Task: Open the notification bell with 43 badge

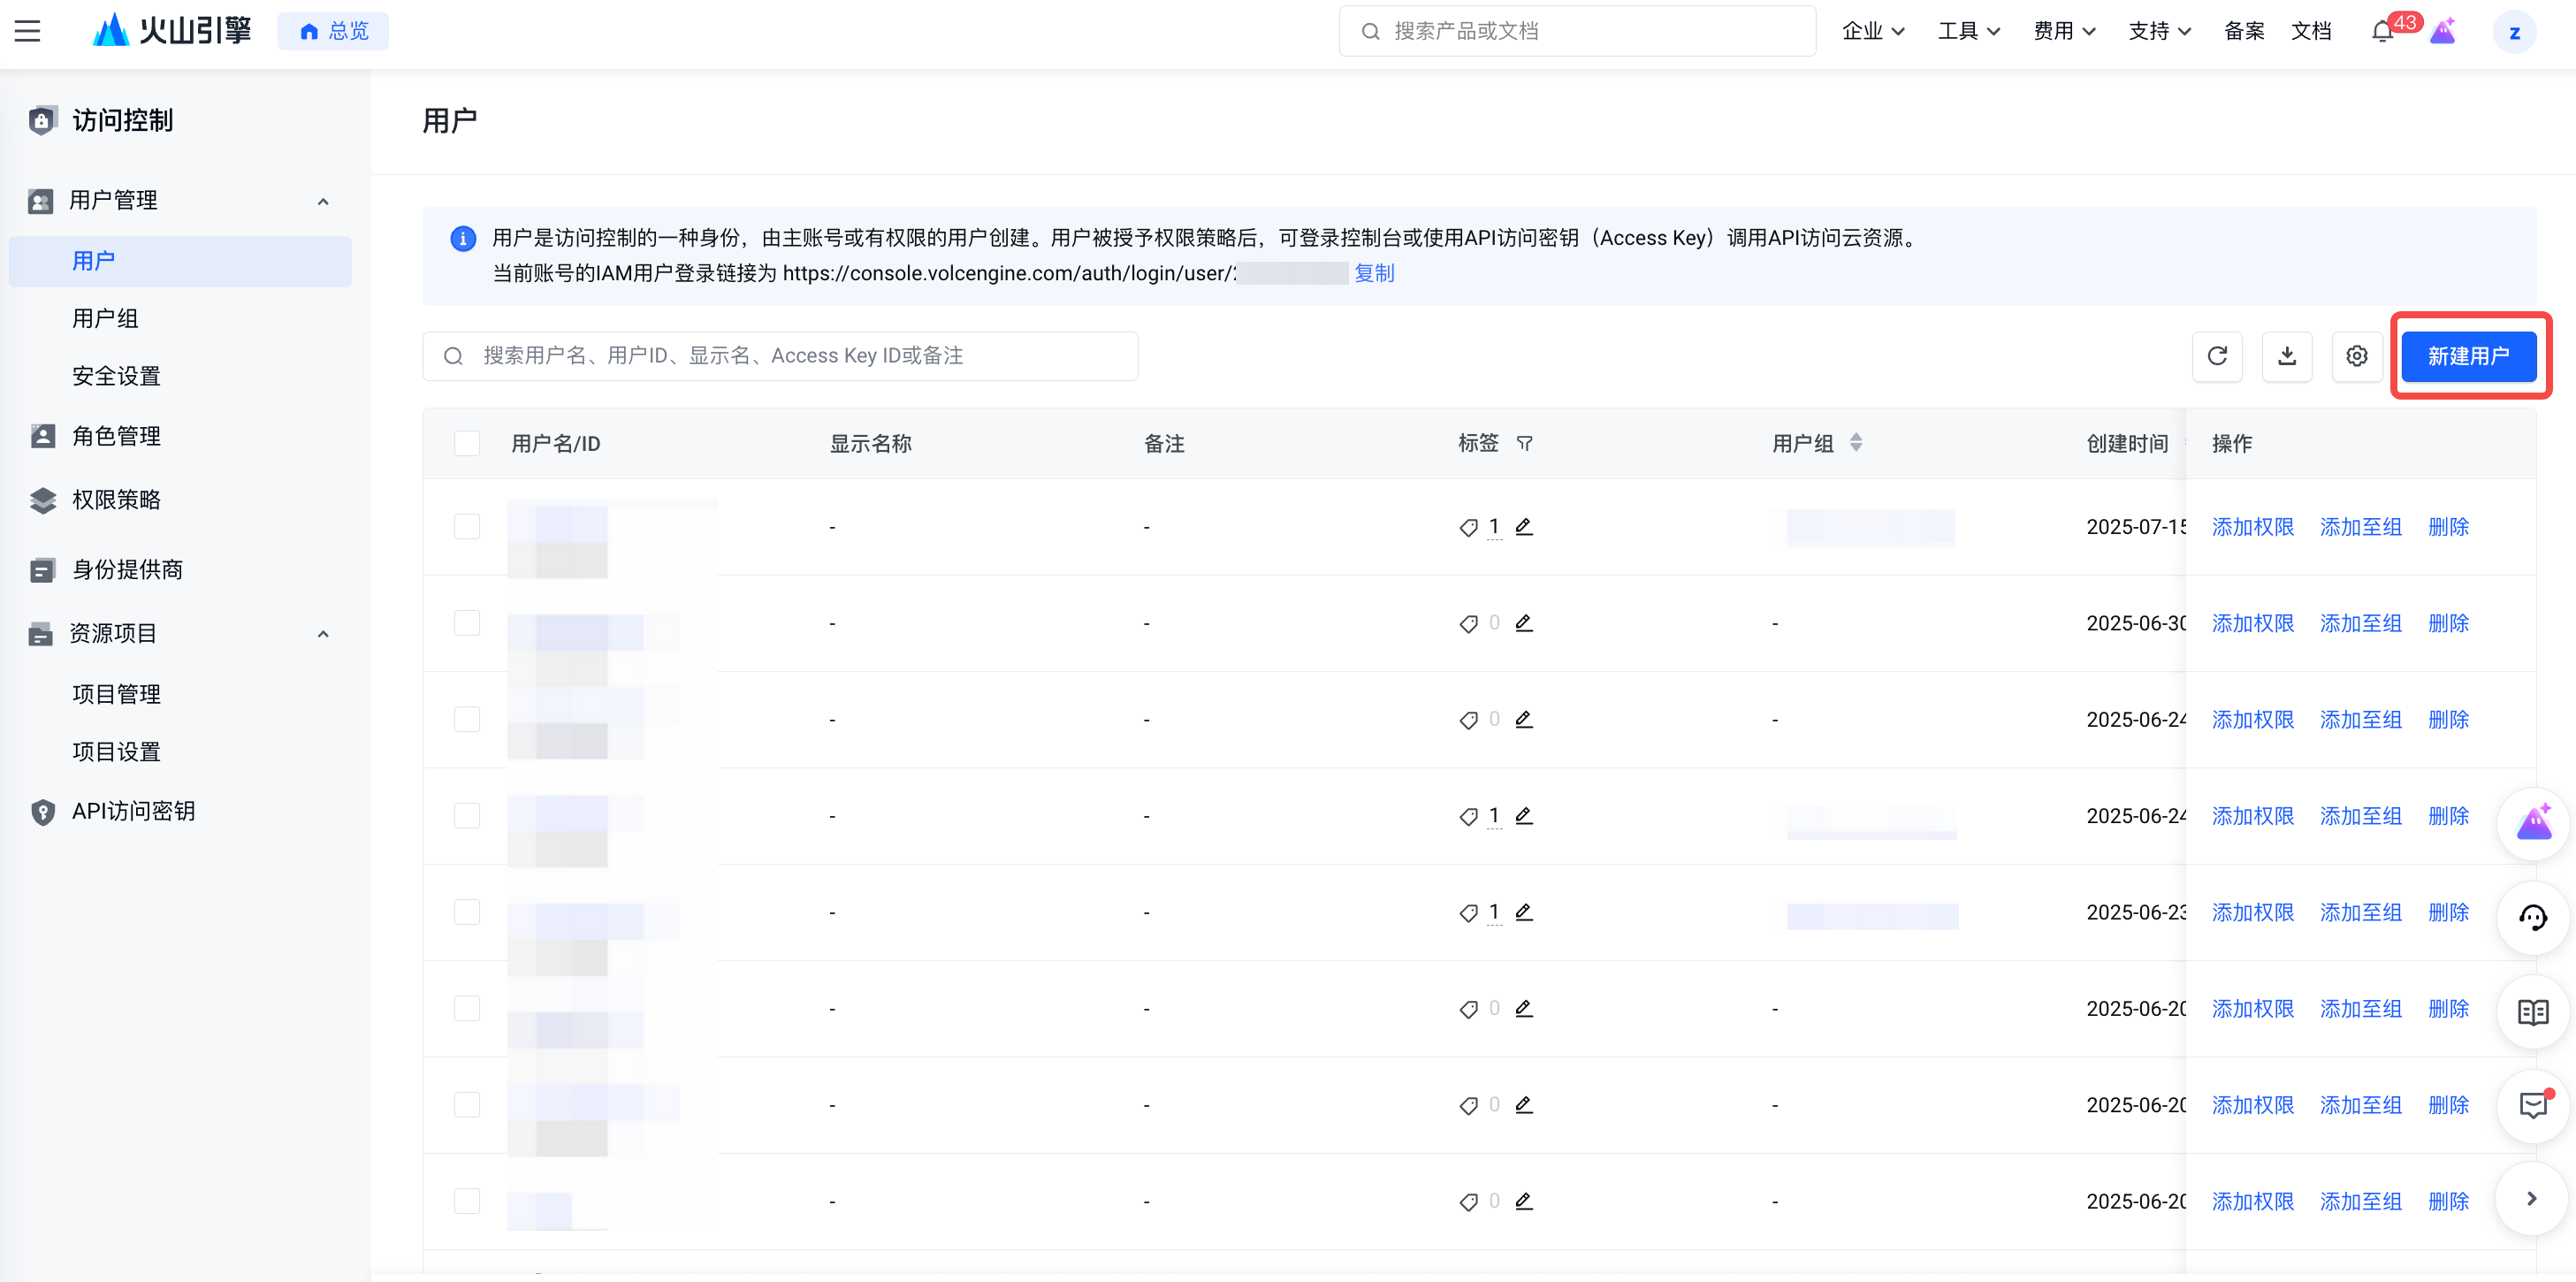Action: coord(2383,31)
